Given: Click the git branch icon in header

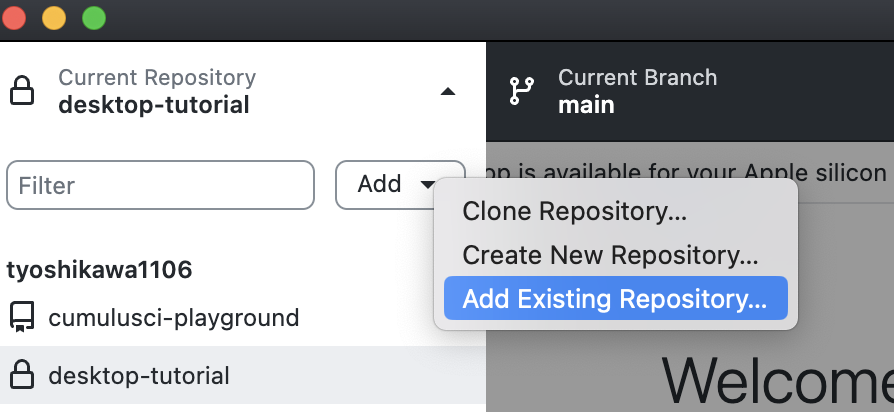Looking at the screenshot, I should (x=522, y=91).
